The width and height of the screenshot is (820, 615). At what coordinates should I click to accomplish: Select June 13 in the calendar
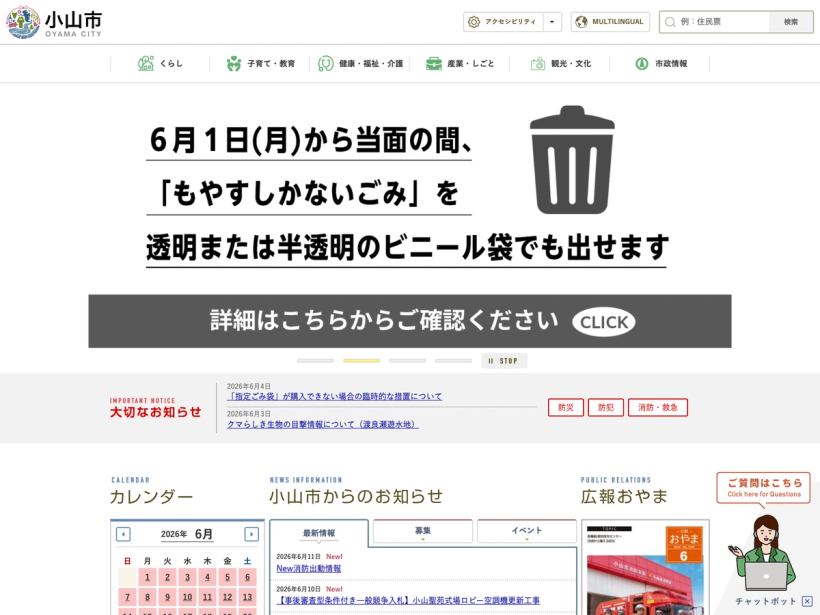coord(247,597)
